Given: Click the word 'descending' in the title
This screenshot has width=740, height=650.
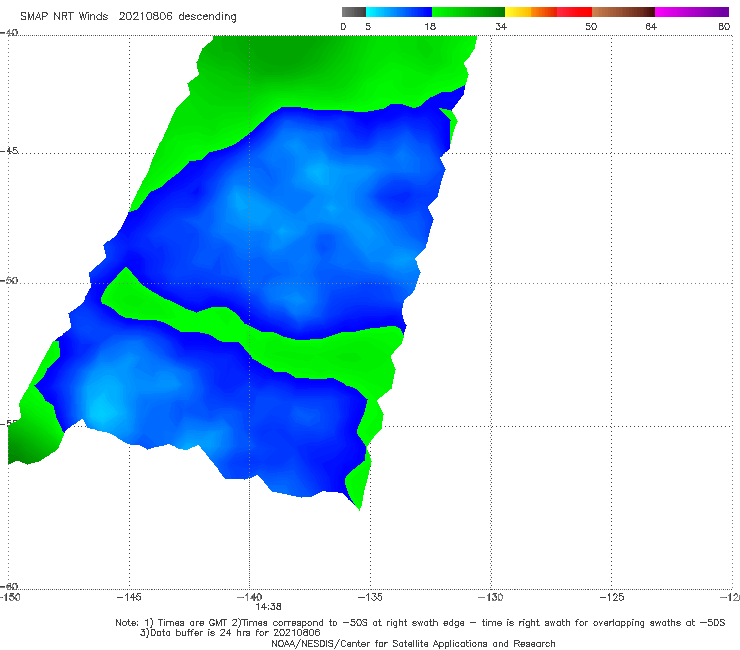Looking at the screenshot, I should (207, 17).
